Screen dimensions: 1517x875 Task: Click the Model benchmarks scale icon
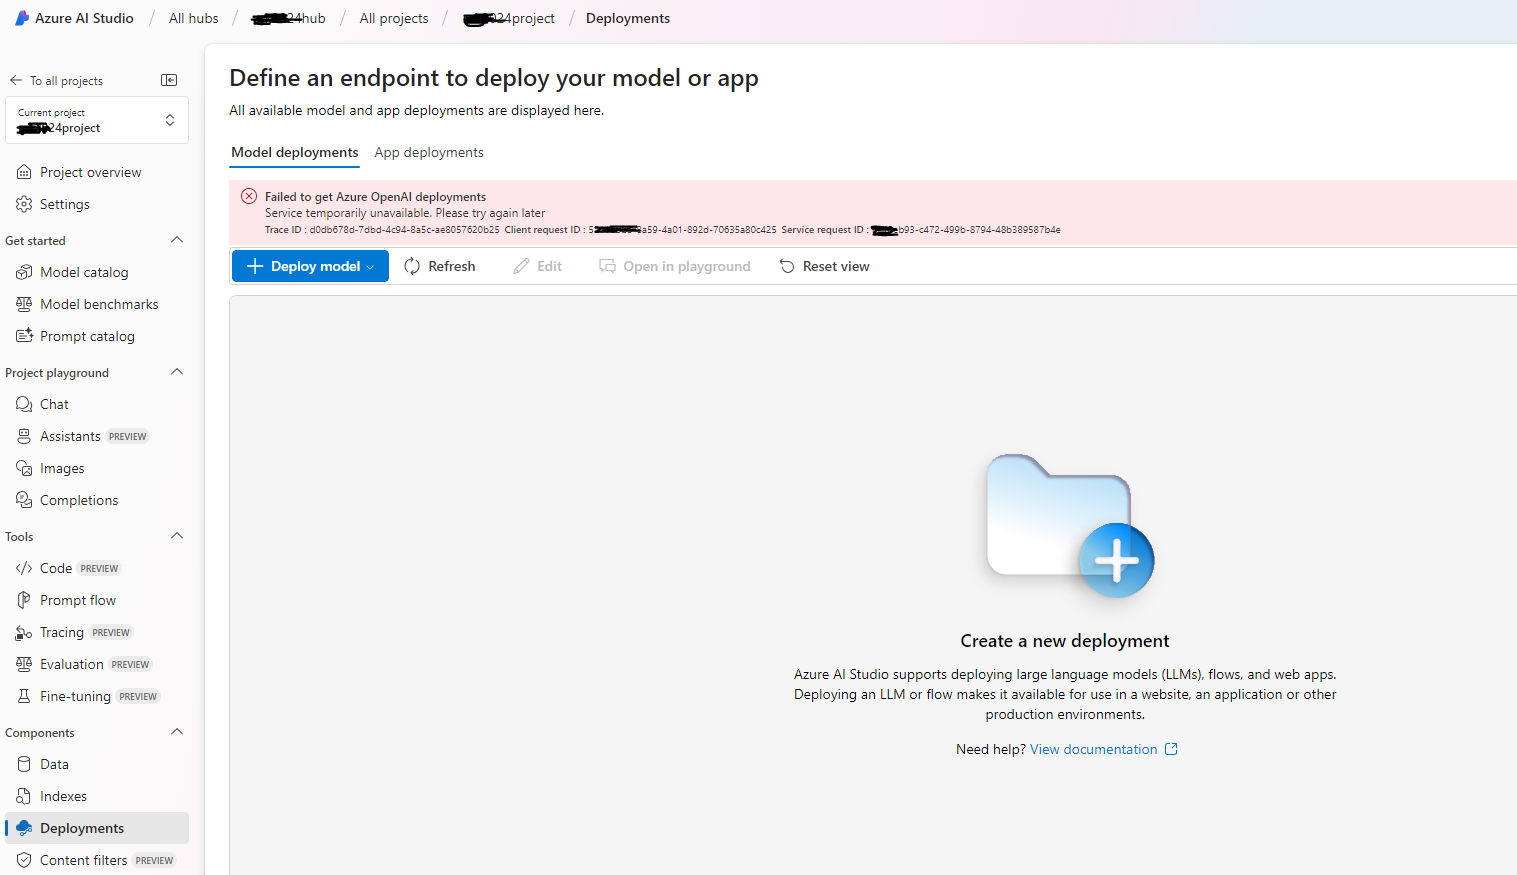click(x=24, y=304)
